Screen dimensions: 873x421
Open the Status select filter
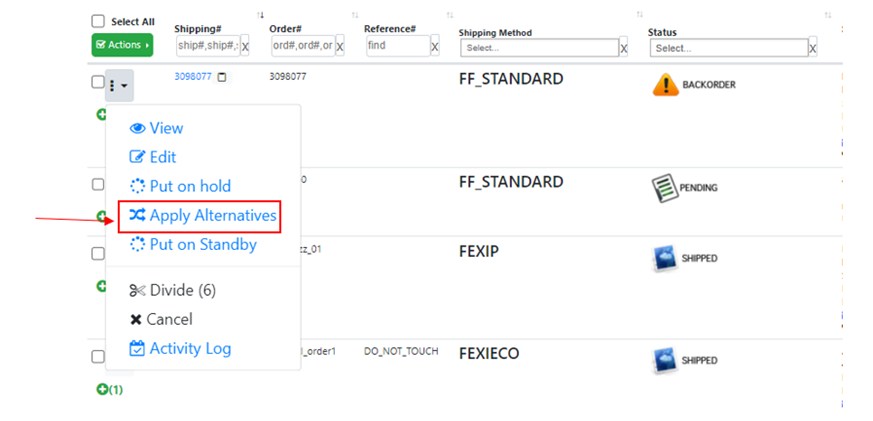[728, 48]
